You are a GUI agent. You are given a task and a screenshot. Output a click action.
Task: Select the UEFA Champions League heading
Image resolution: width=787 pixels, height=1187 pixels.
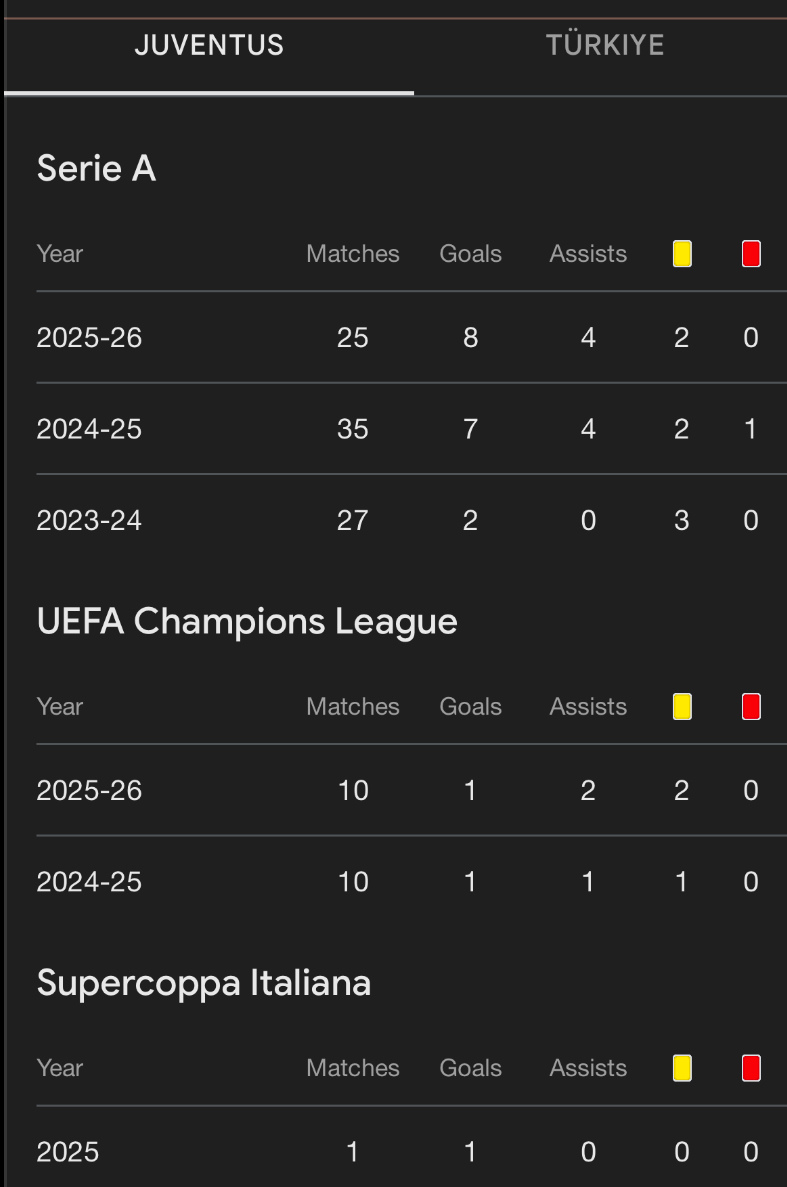(247, 622)
